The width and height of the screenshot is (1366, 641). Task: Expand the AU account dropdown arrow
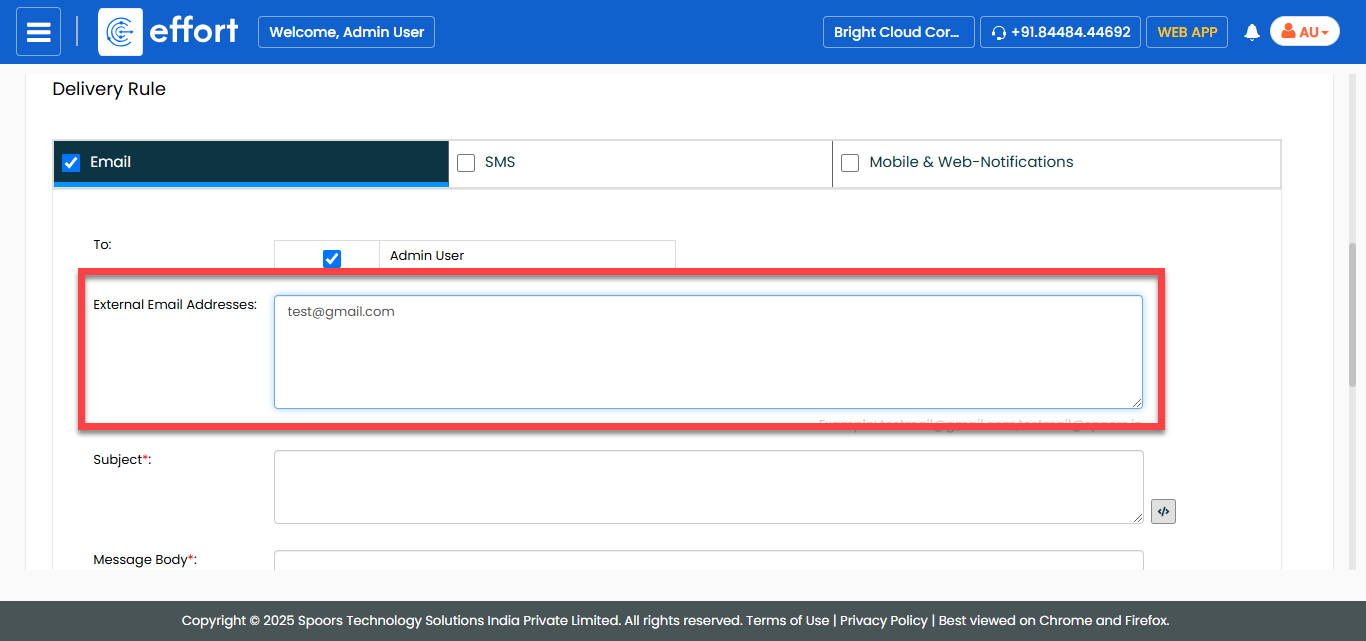click(1325, 33)
